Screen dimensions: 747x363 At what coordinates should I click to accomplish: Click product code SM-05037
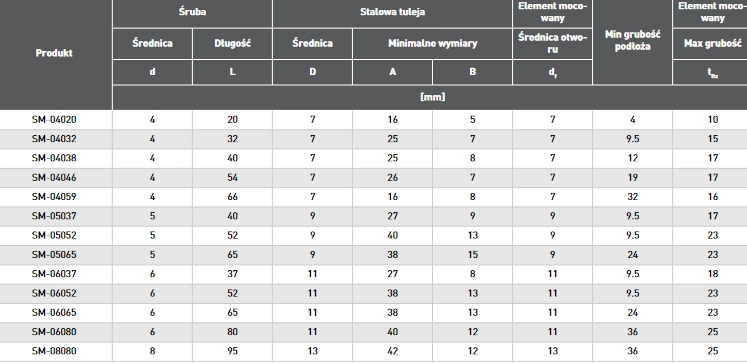tap(54, 216)
